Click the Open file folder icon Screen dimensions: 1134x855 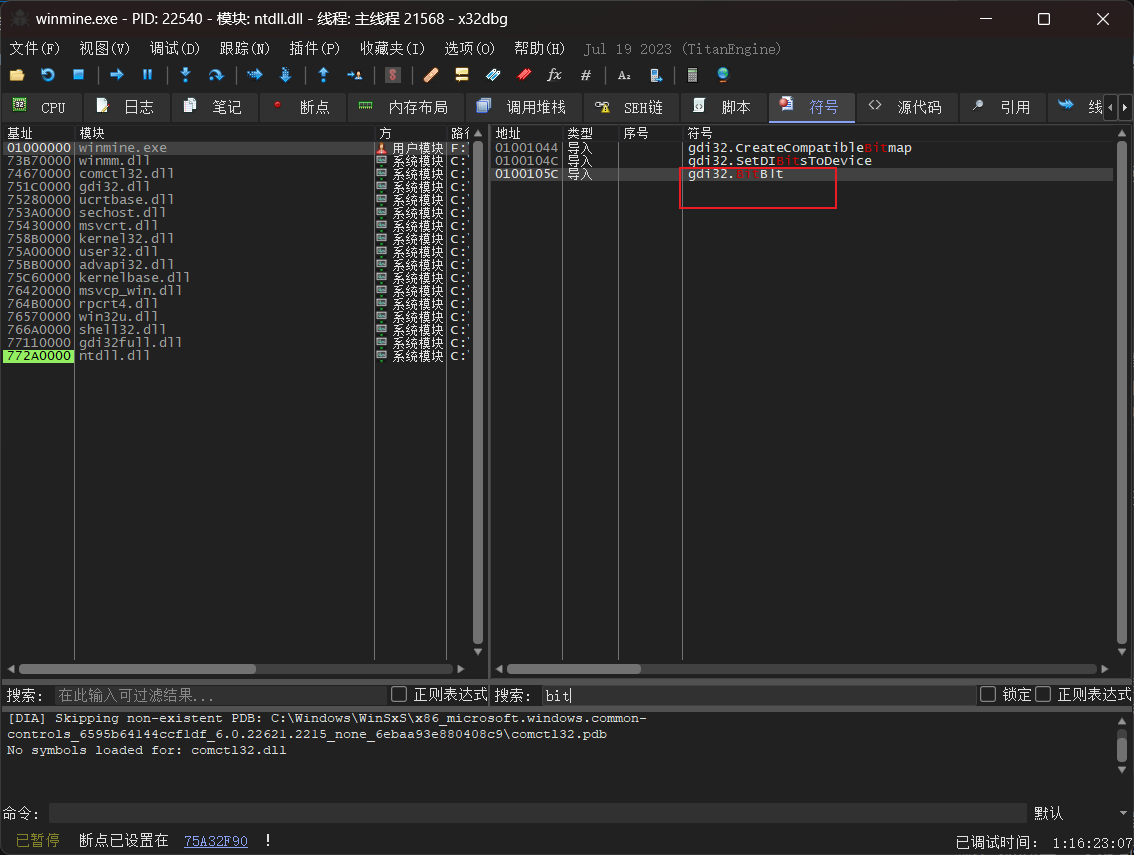pos(17,75)
